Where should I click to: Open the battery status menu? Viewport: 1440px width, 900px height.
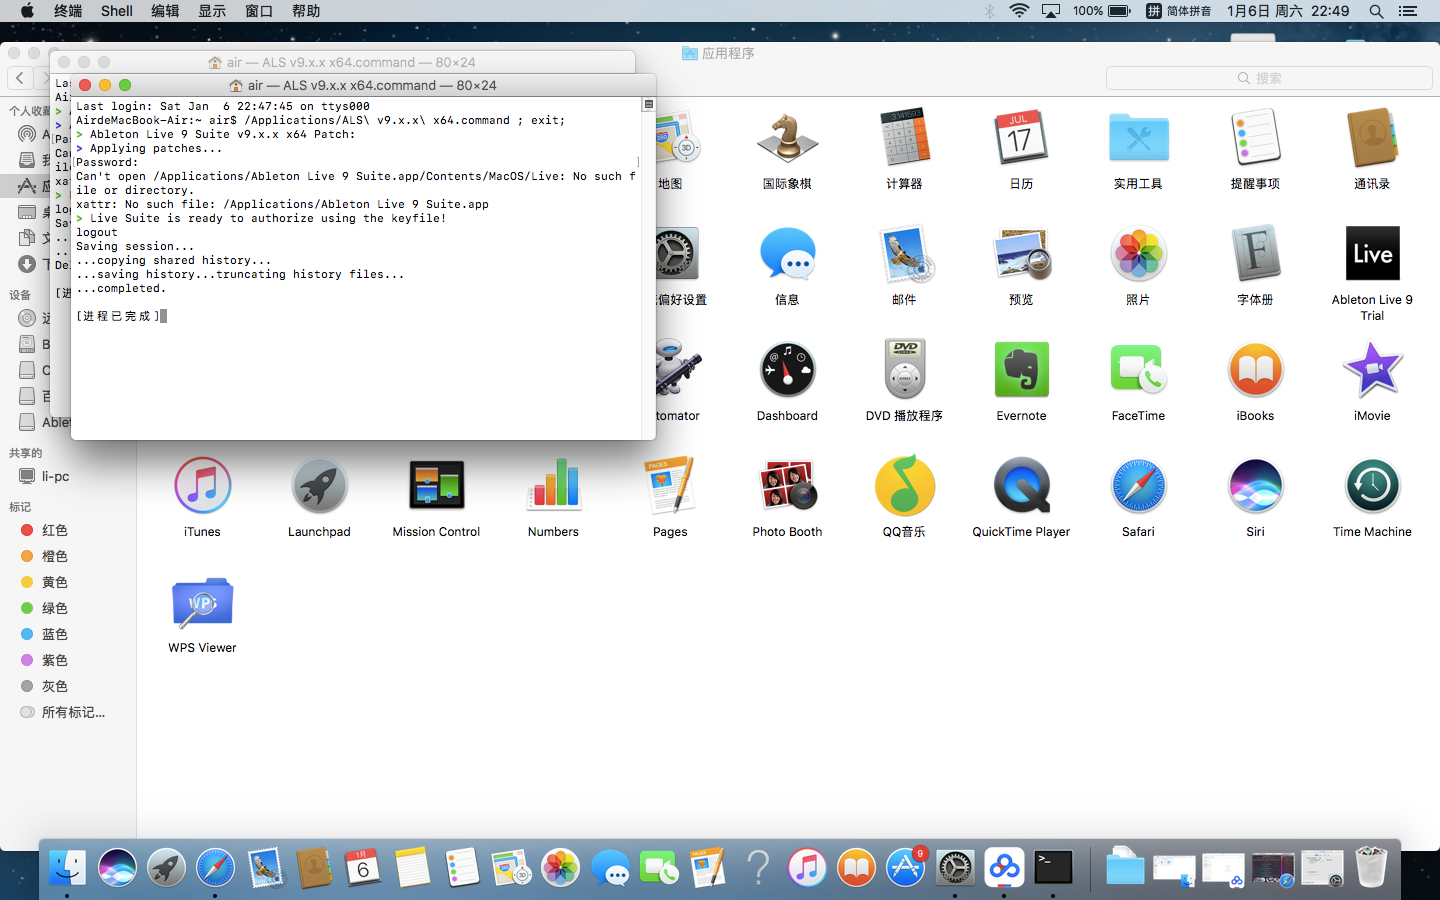[1102, 11]
